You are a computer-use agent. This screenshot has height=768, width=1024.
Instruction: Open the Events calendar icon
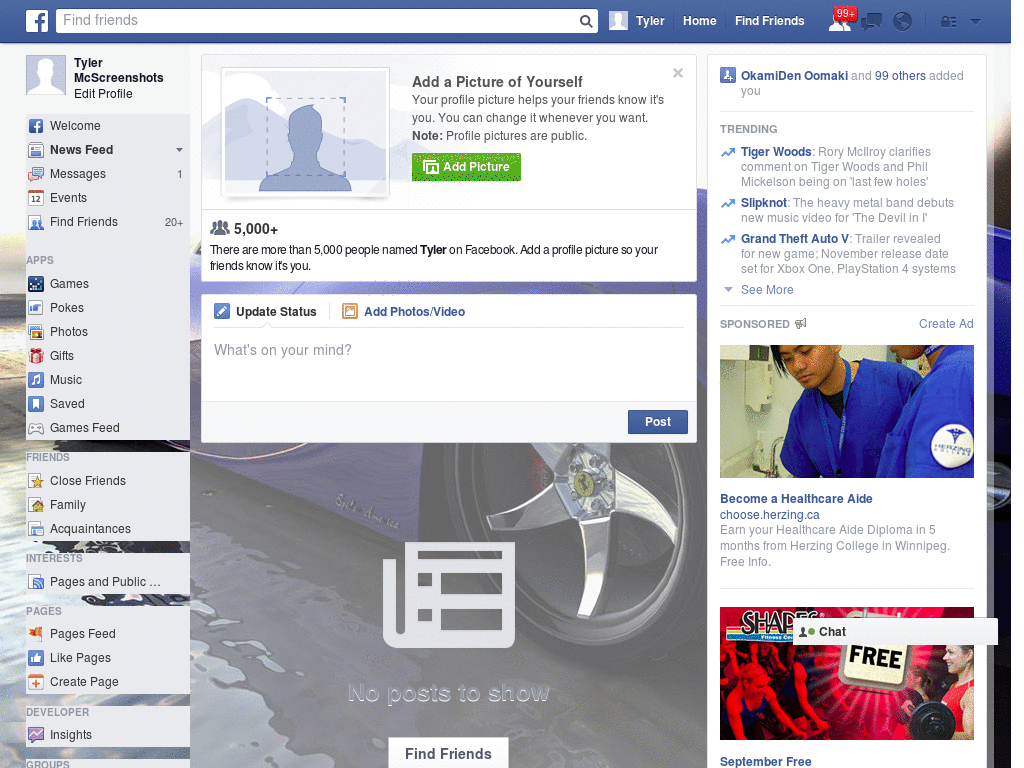36,198
